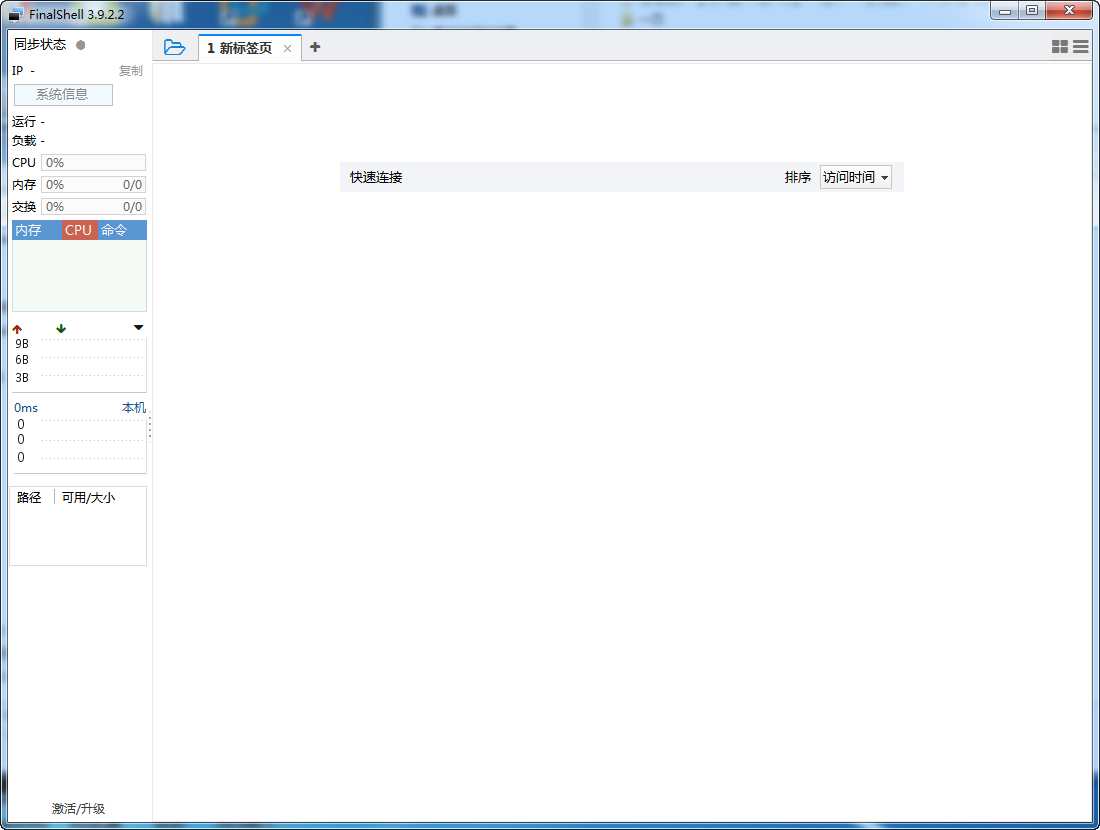Image resolution: width=1100 pixels, height=830 pixels.
Task: Click the 系统信息 button
Action: pyautogui.click(x=63, y=94)
